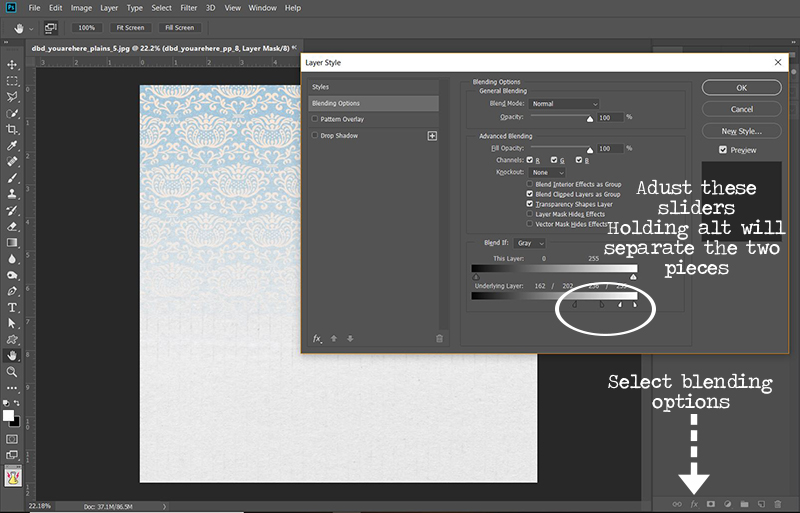The height and width of the screenshot is (513, 800).
Task: Click the plus icon beside Drop Shadow
Action: pos(432,135)
